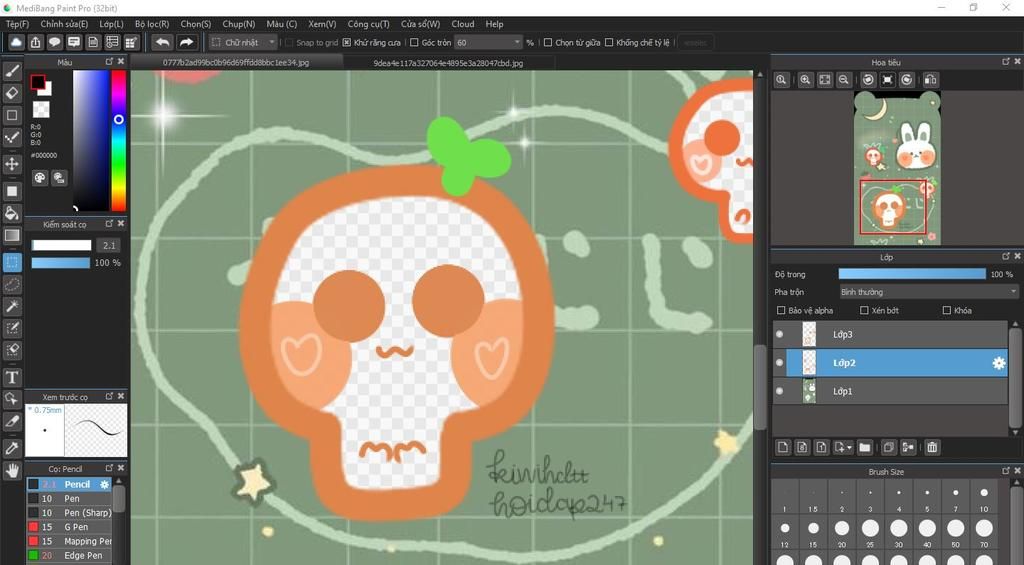The image size is (1024, 565).
Task: Click the Redo arrow button
Action: click(x=186, y=42)
